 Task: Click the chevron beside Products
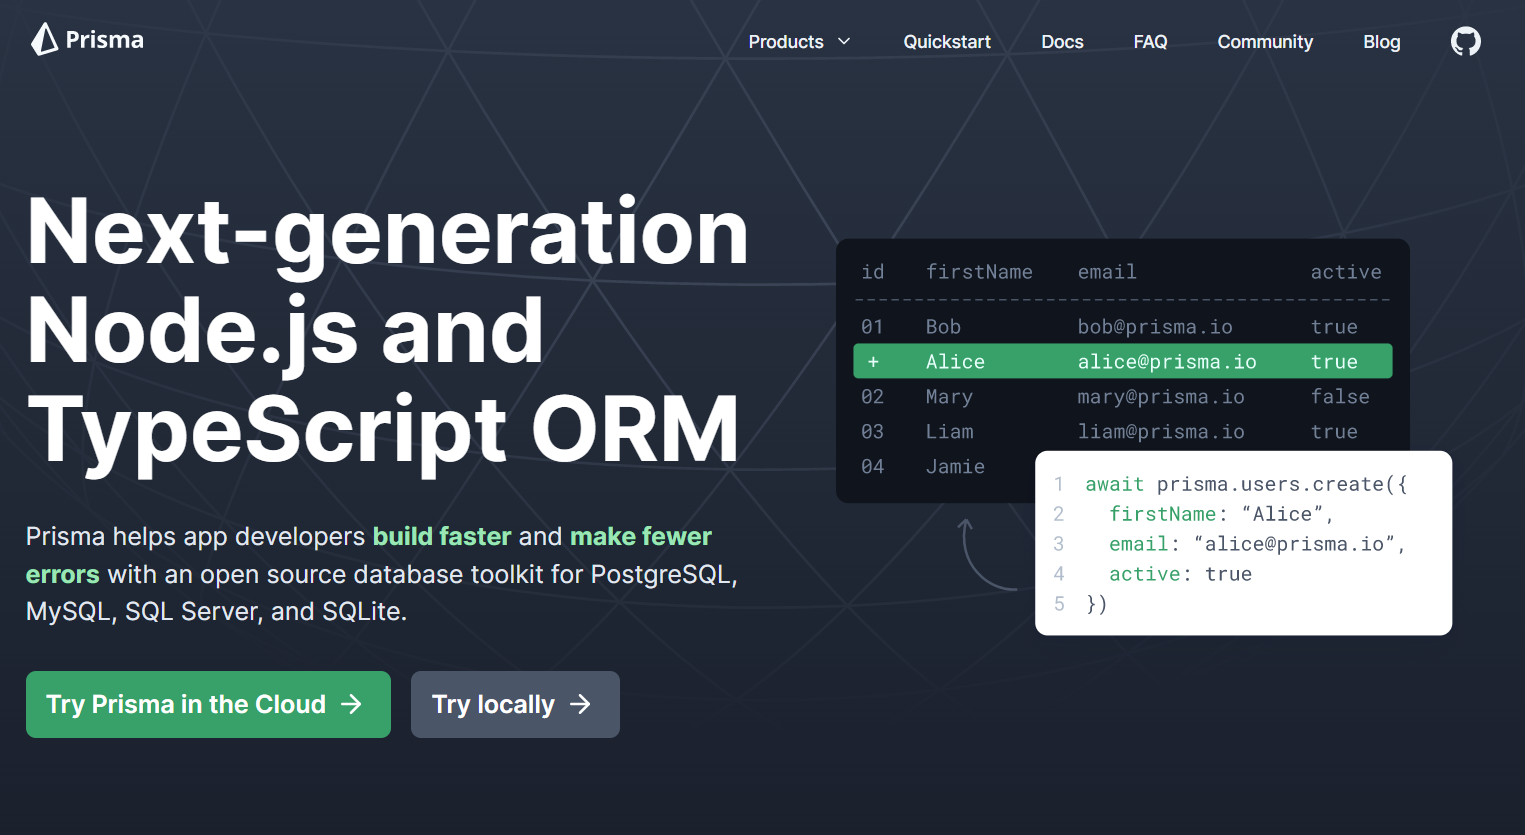[844, 42]
